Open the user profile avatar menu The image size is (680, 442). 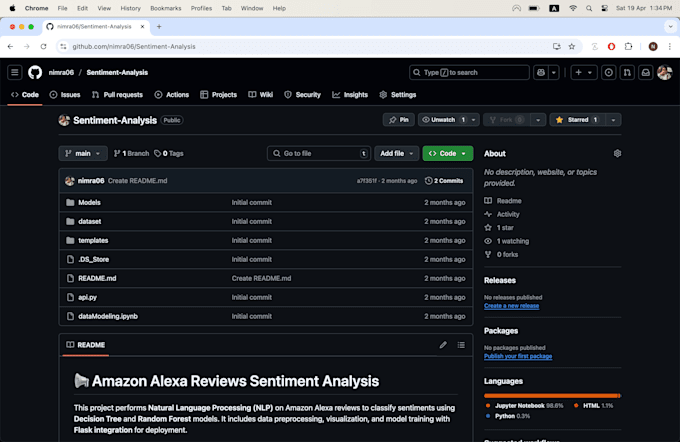pos(664,72)
